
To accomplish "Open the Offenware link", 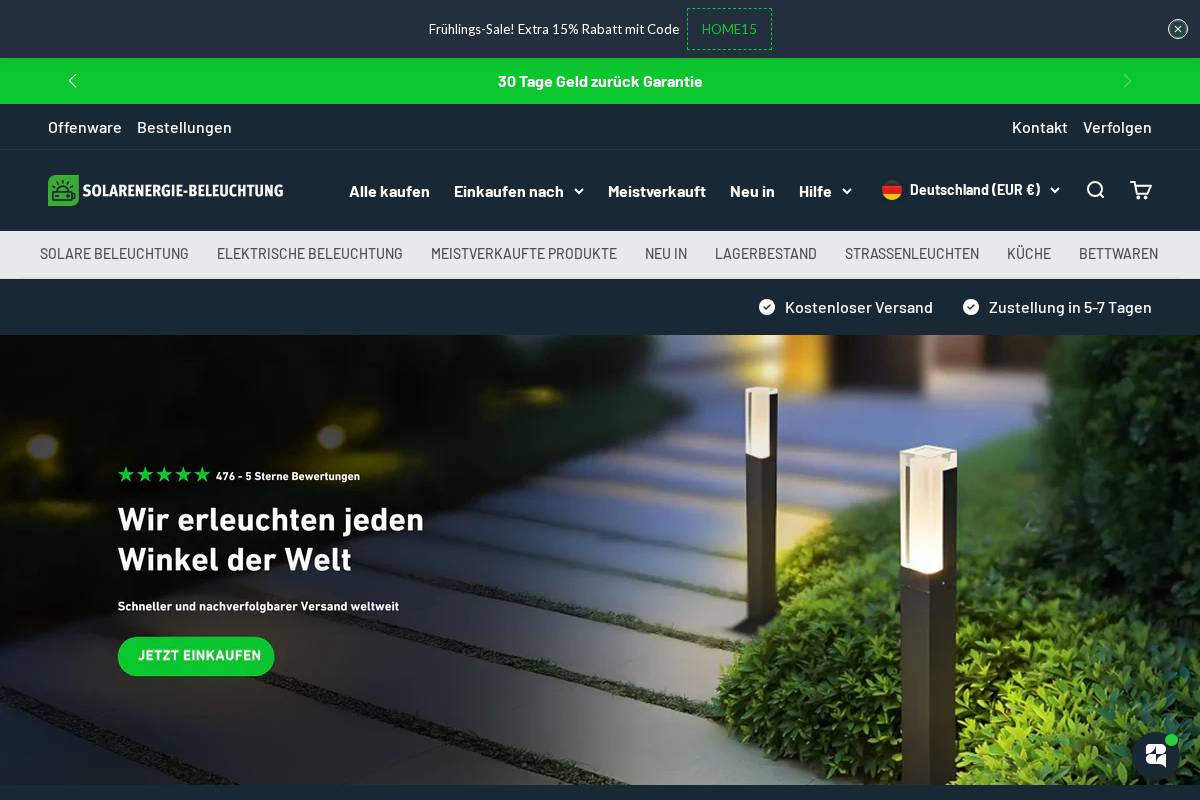I will (x=85, y=127).
